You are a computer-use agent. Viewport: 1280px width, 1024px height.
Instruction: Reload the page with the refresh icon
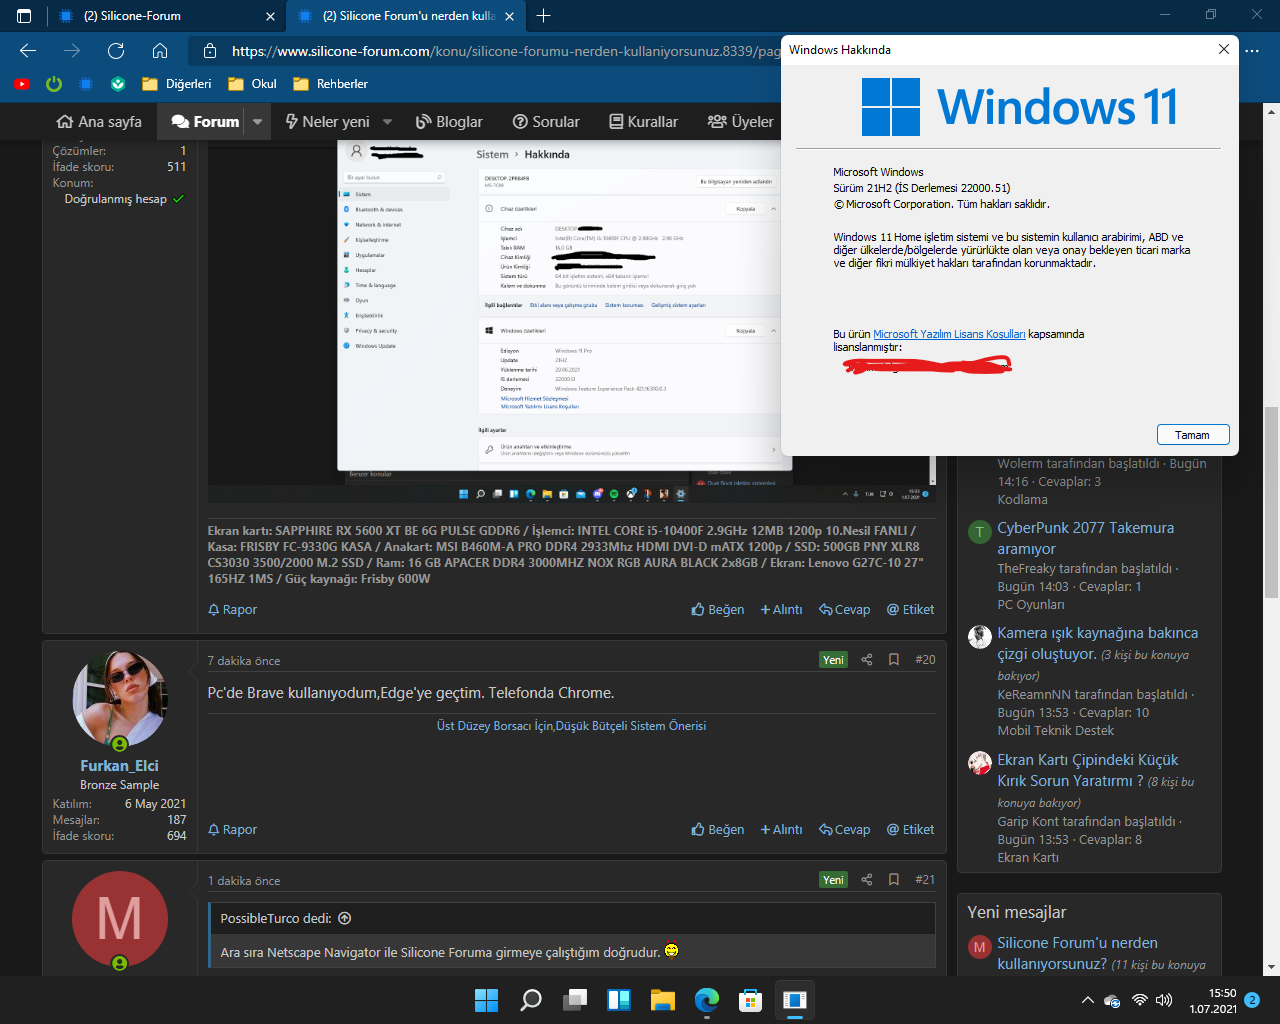point(116,51)
